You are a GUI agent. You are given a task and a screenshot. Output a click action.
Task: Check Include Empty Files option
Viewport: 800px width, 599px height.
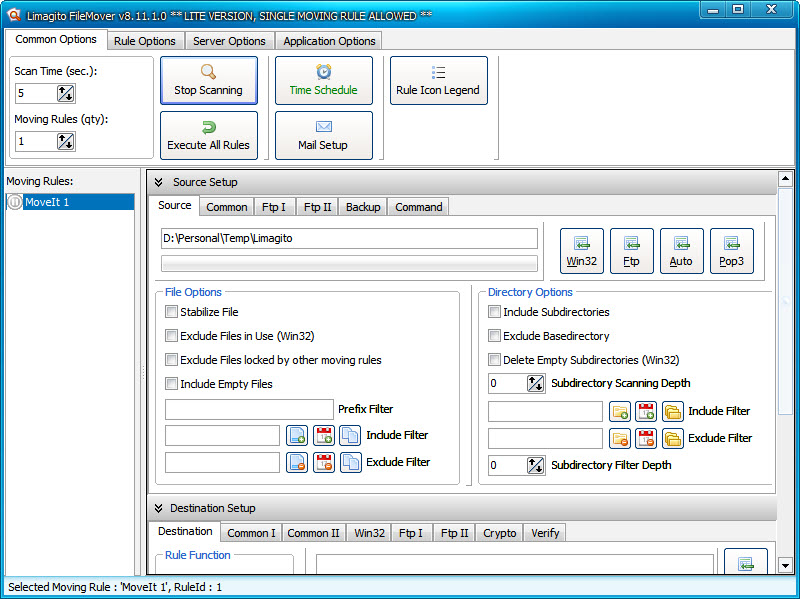(x=171, y=384)
